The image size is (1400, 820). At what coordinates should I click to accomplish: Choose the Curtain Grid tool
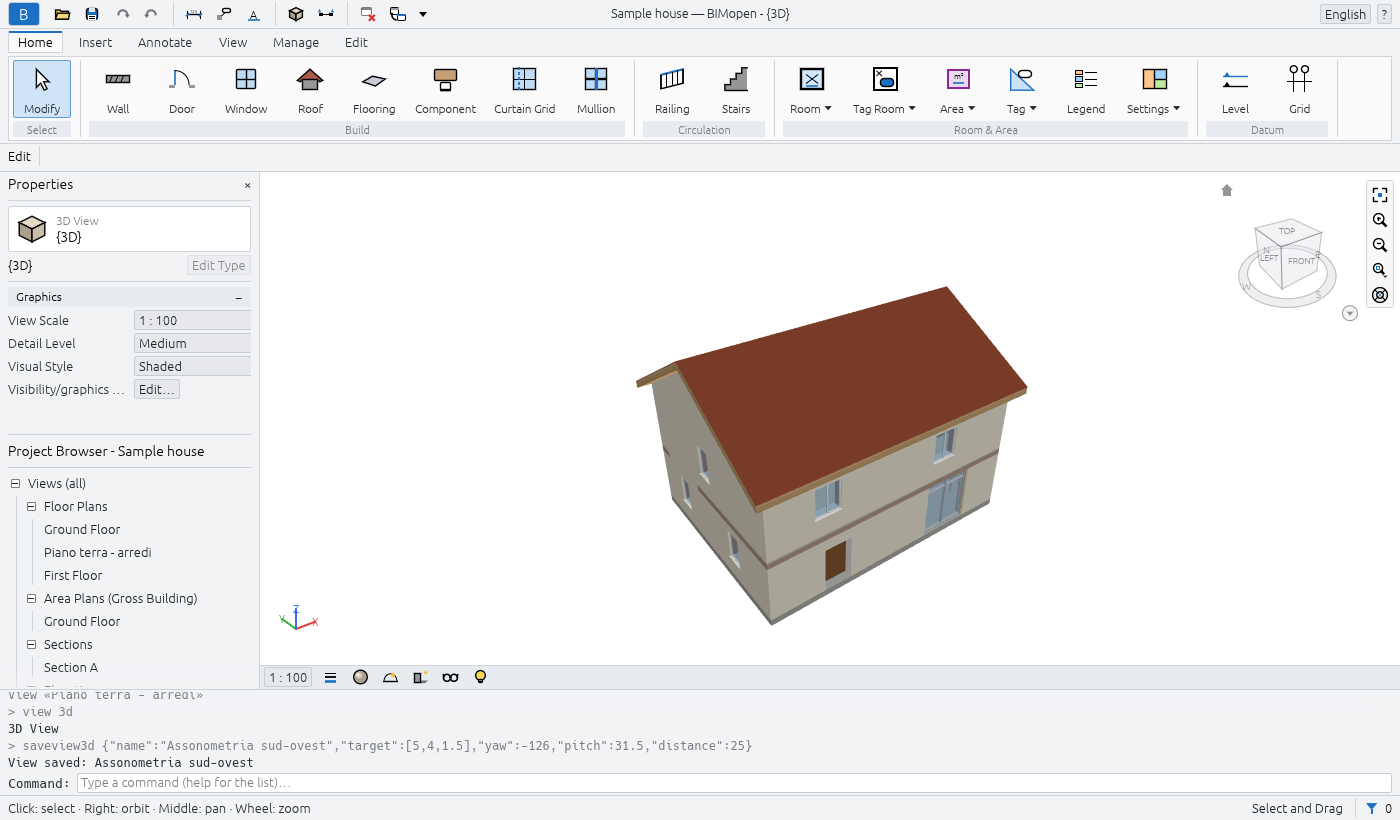524,90
